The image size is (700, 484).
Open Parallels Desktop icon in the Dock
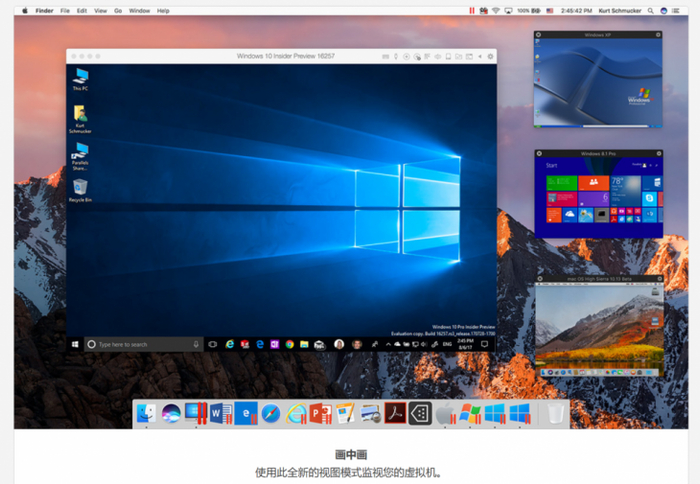[196, 413]
